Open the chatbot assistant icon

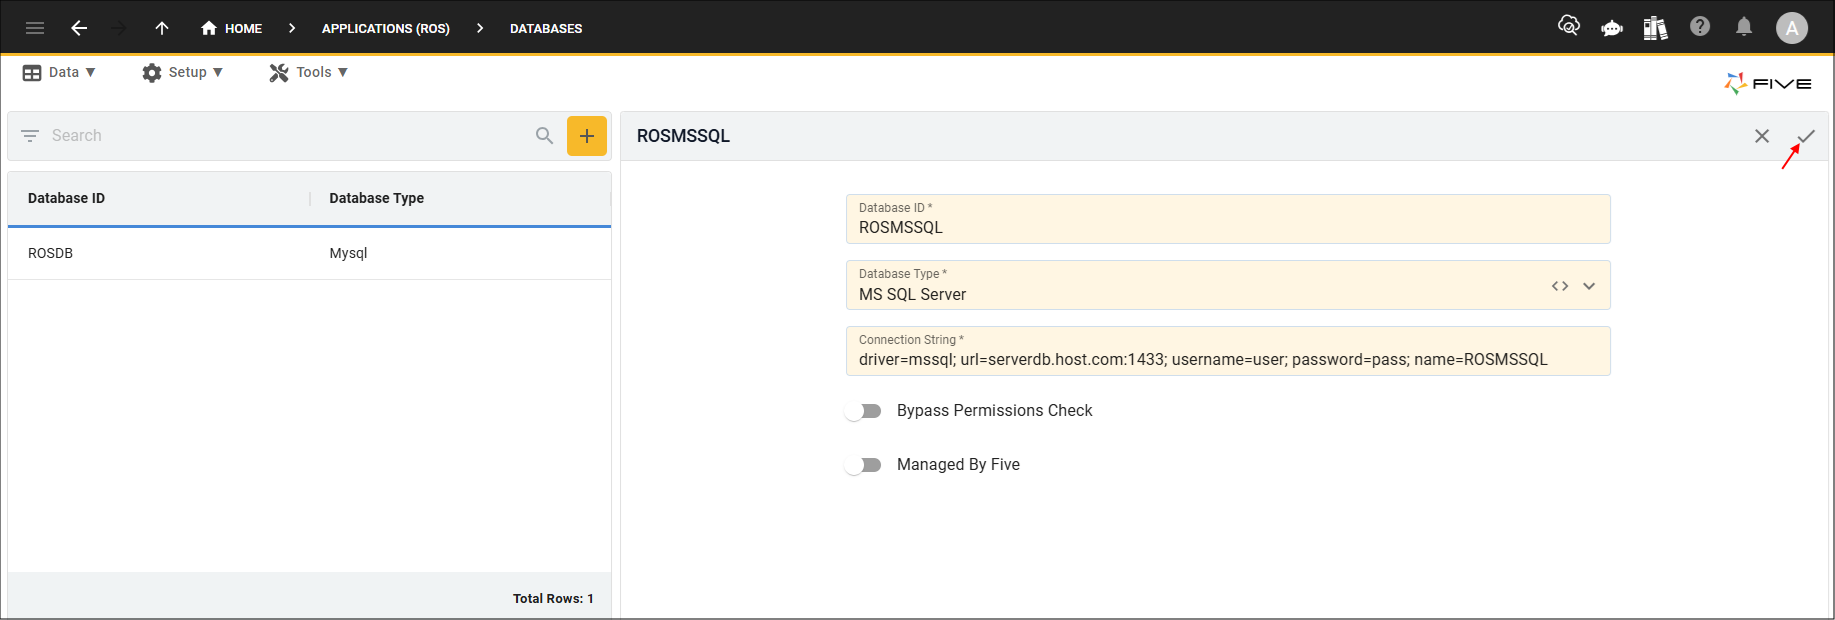(x=1612, y=28)
